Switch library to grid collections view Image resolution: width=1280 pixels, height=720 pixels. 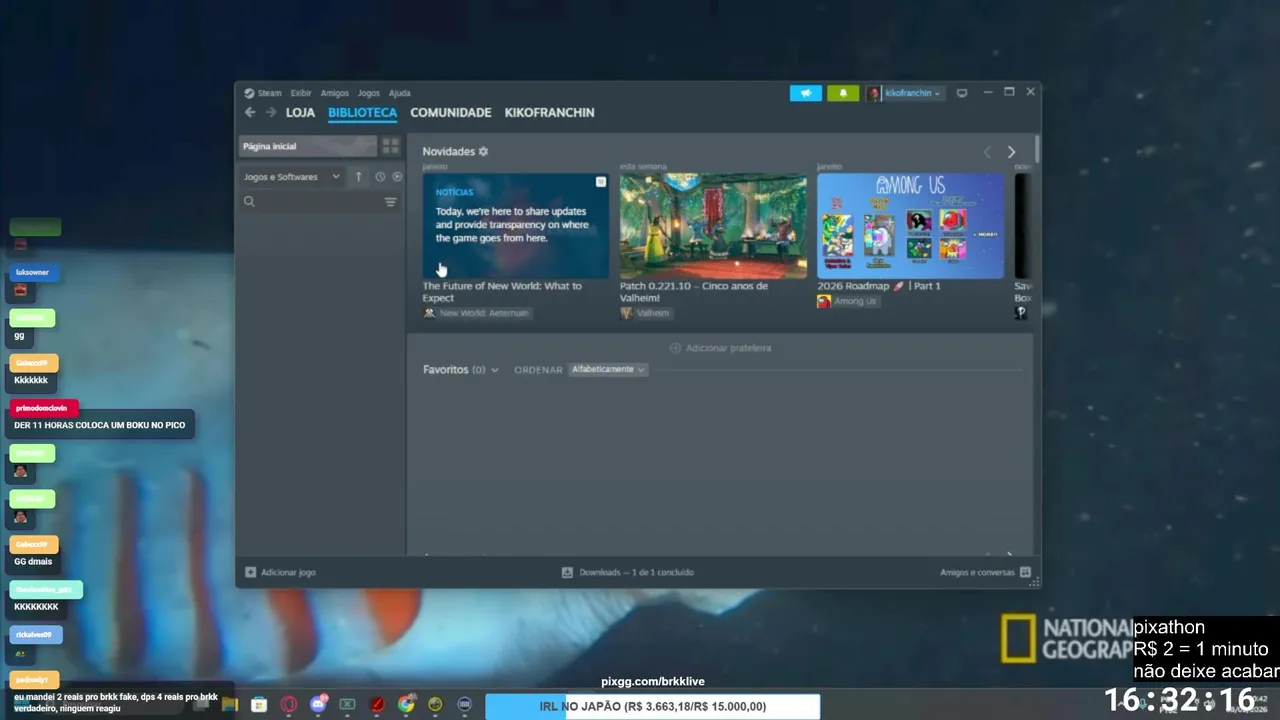click(x=391, y=146)
